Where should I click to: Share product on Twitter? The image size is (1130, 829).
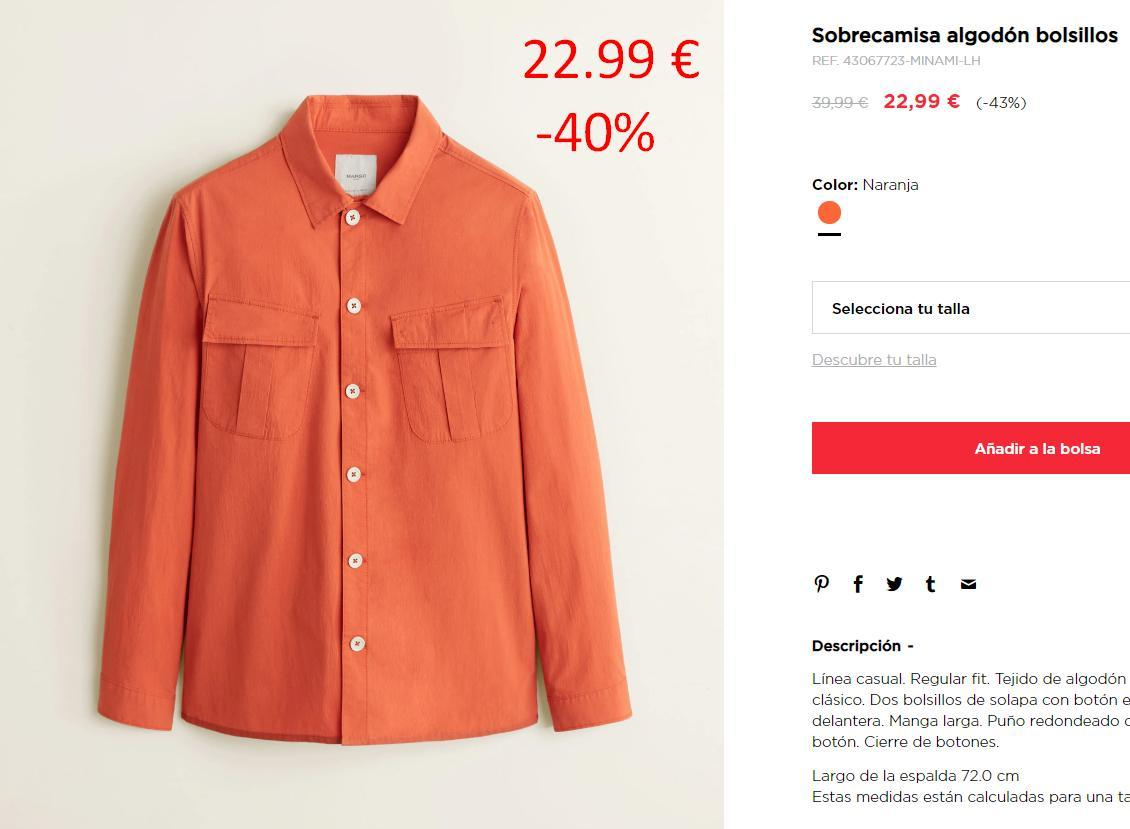894,584
